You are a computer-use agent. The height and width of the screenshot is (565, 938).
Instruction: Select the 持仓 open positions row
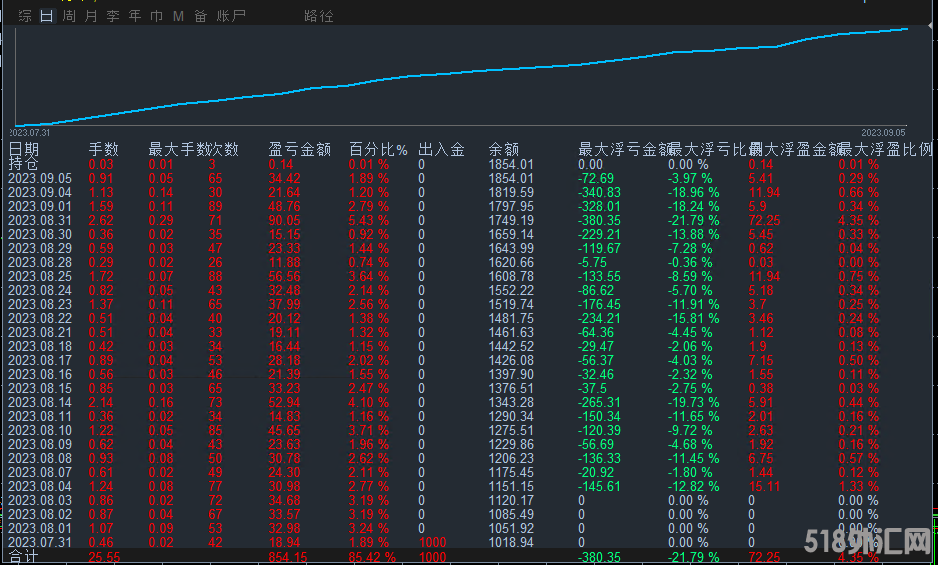pyautogui.click(x=24, y=164)
